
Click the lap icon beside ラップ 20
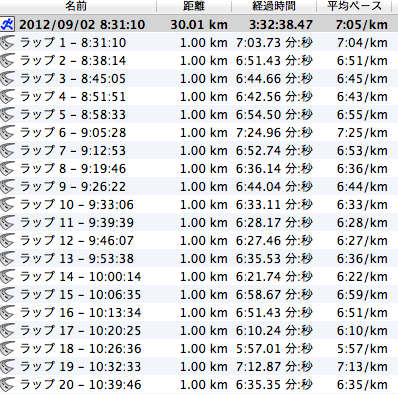pos(7,385)
